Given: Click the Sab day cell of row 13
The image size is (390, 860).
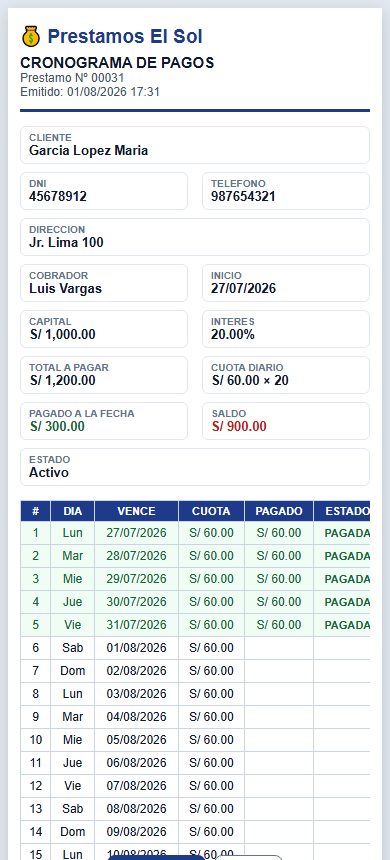Looking at the screenshot, I should pyautogui.click(x=72, y=810).
